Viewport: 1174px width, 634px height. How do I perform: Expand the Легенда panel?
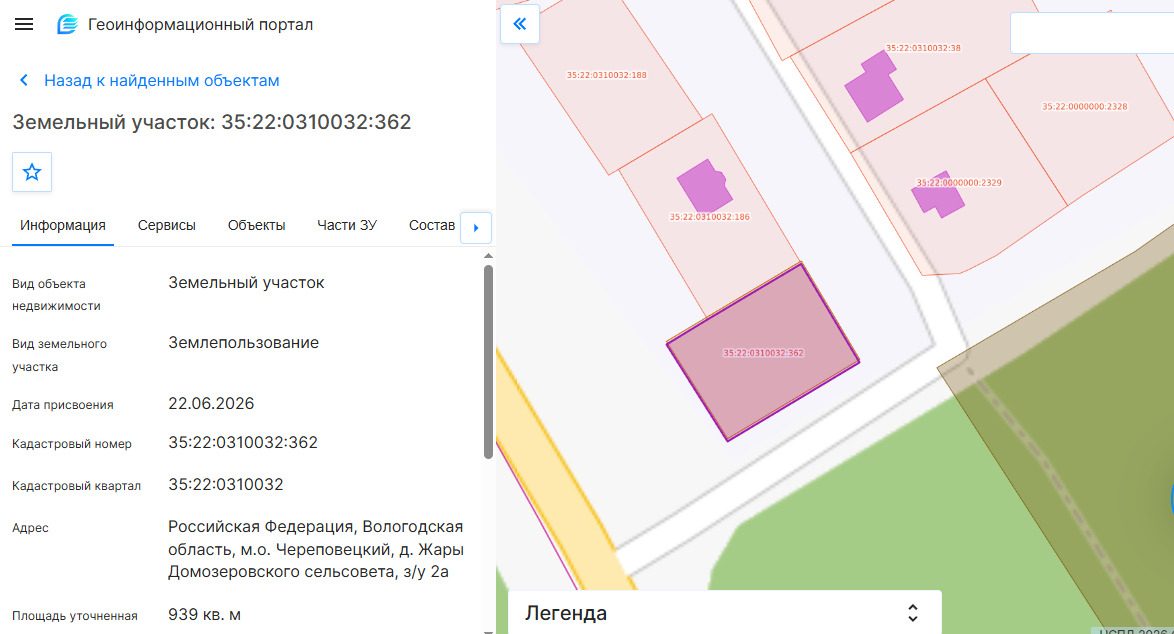(x=913, y=613)
